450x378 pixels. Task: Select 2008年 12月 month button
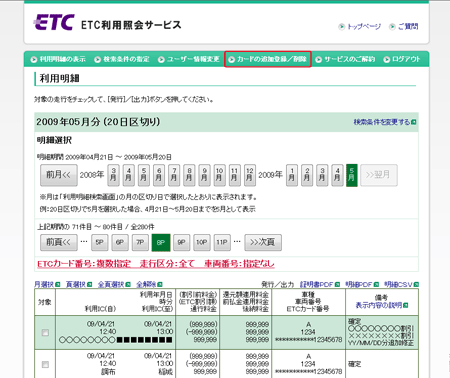(249, 175)
